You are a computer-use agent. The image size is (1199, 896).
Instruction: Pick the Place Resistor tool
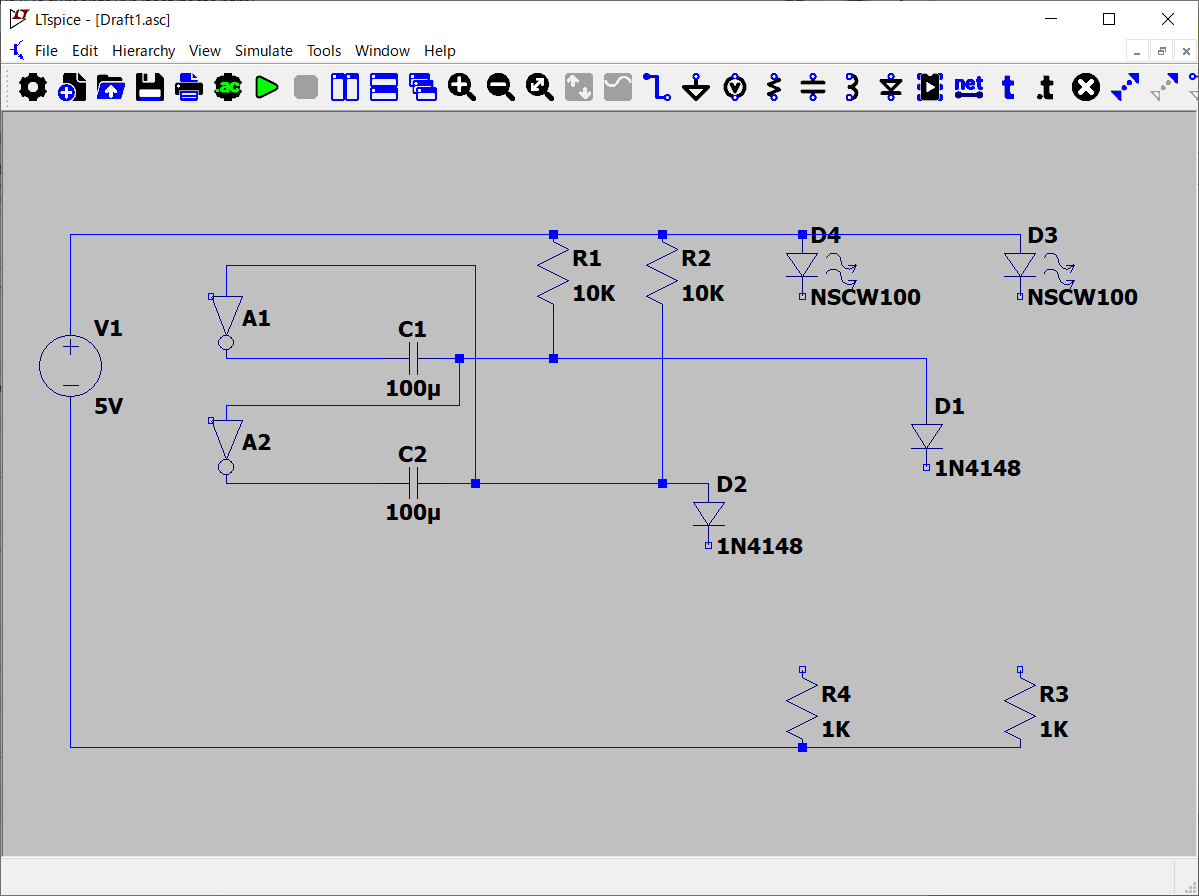click(x=773, y=88)
